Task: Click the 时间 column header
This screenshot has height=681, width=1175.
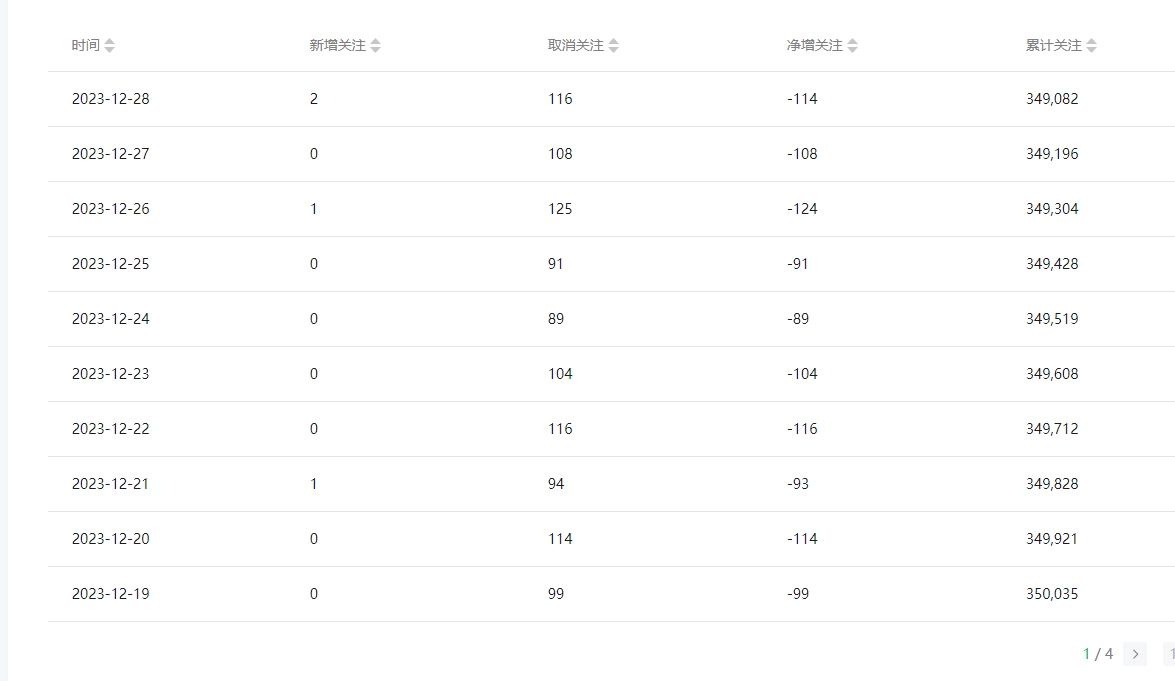Action: tap(85, 46)
